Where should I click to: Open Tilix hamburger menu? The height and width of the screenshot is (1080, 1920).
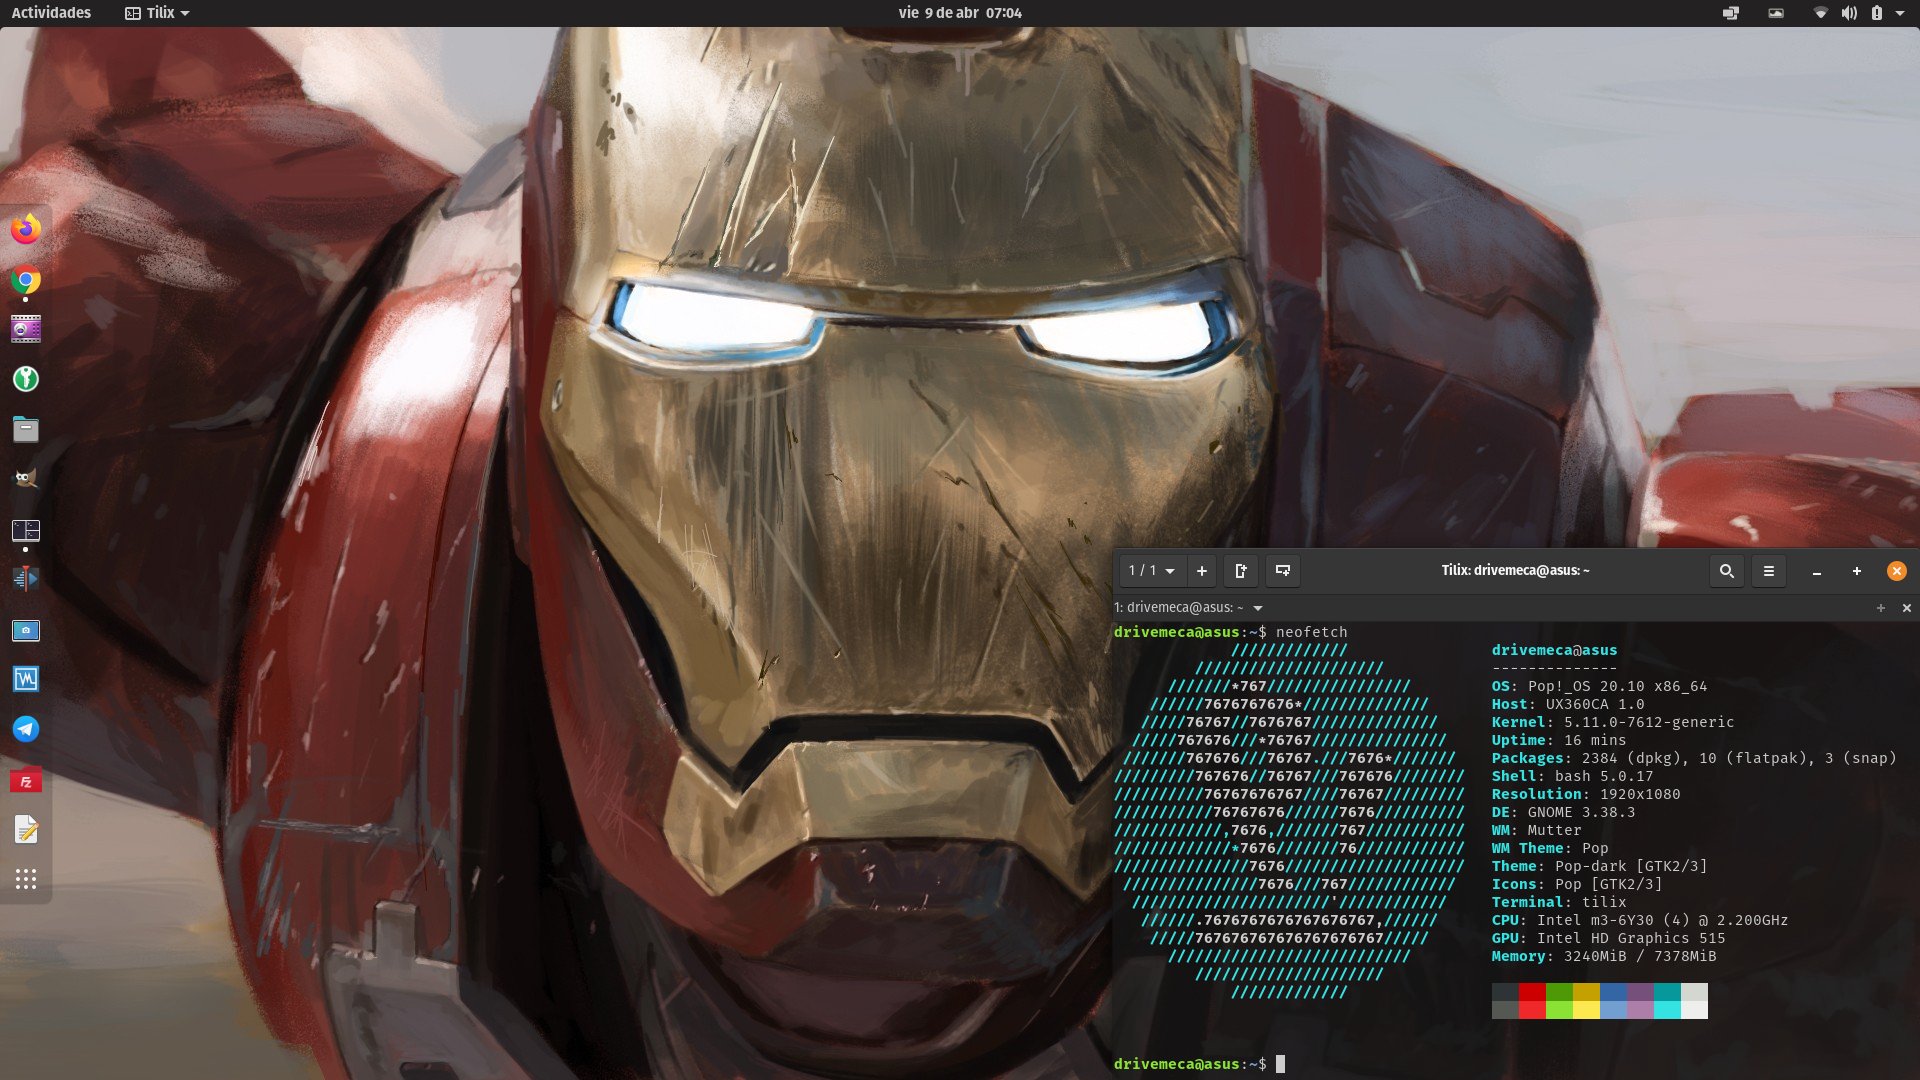click(x=1768, y=571)
